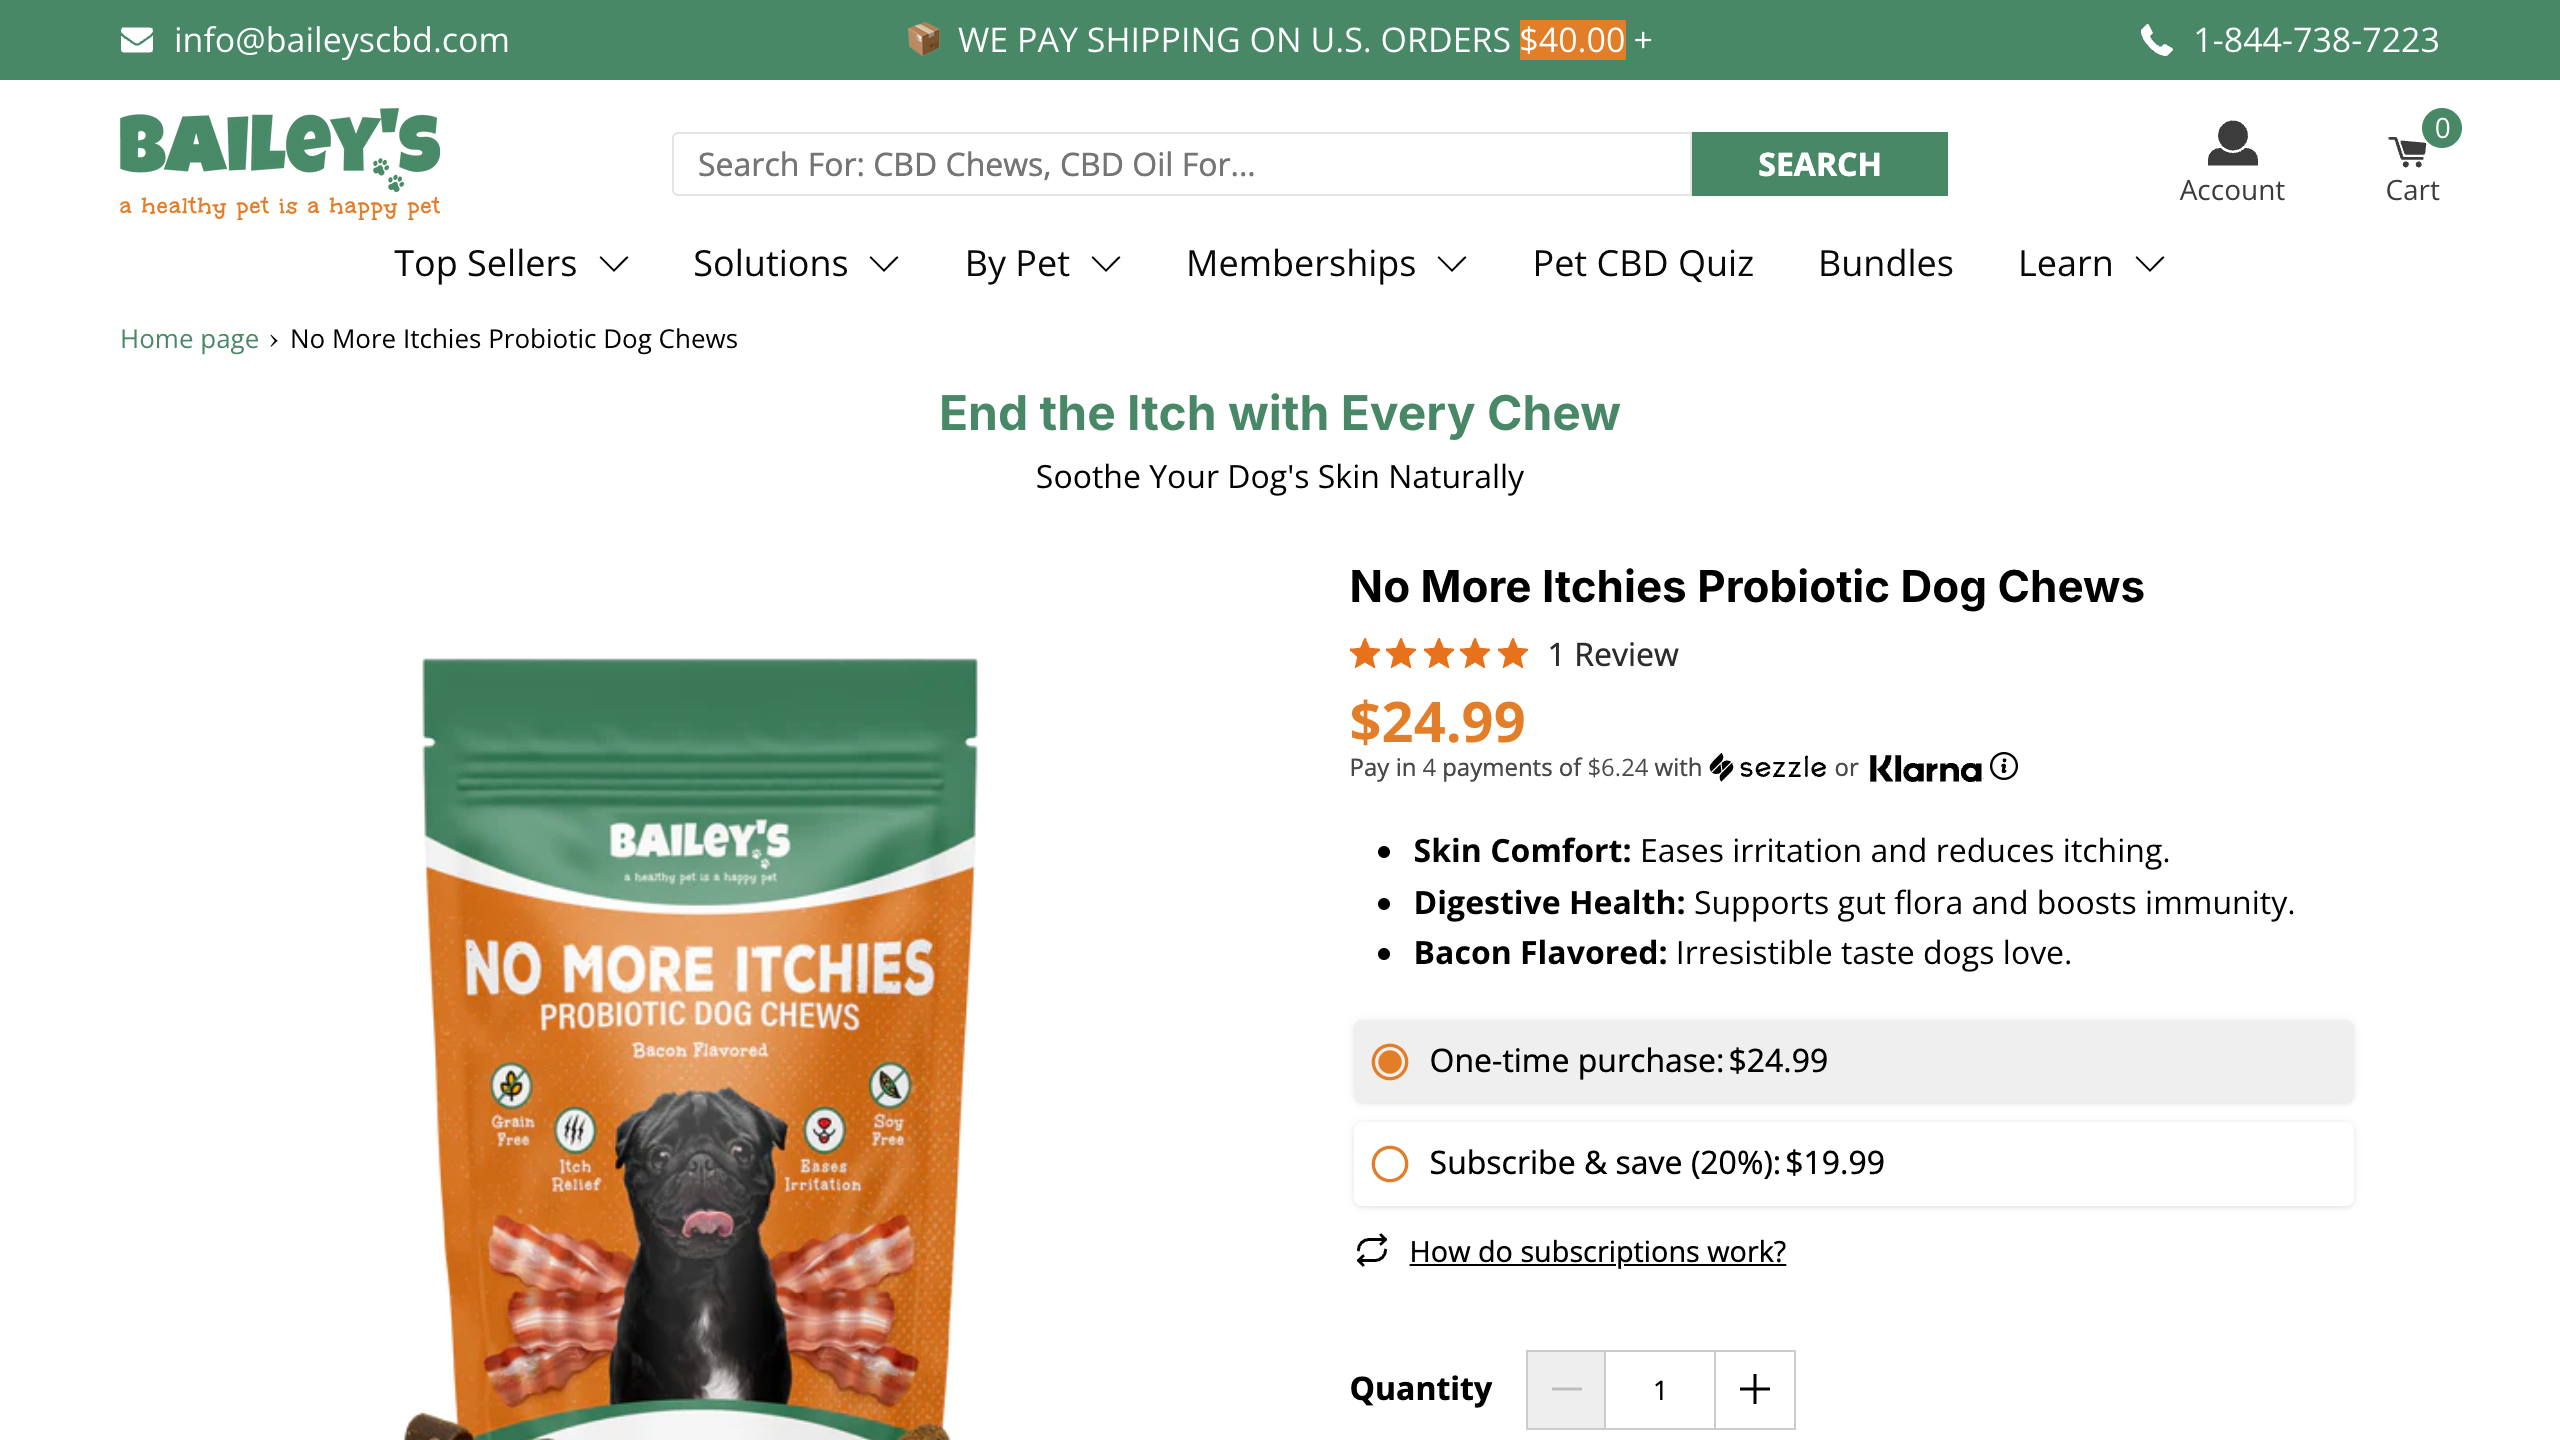Click the email envelope icon

click(x=136, y=40)
